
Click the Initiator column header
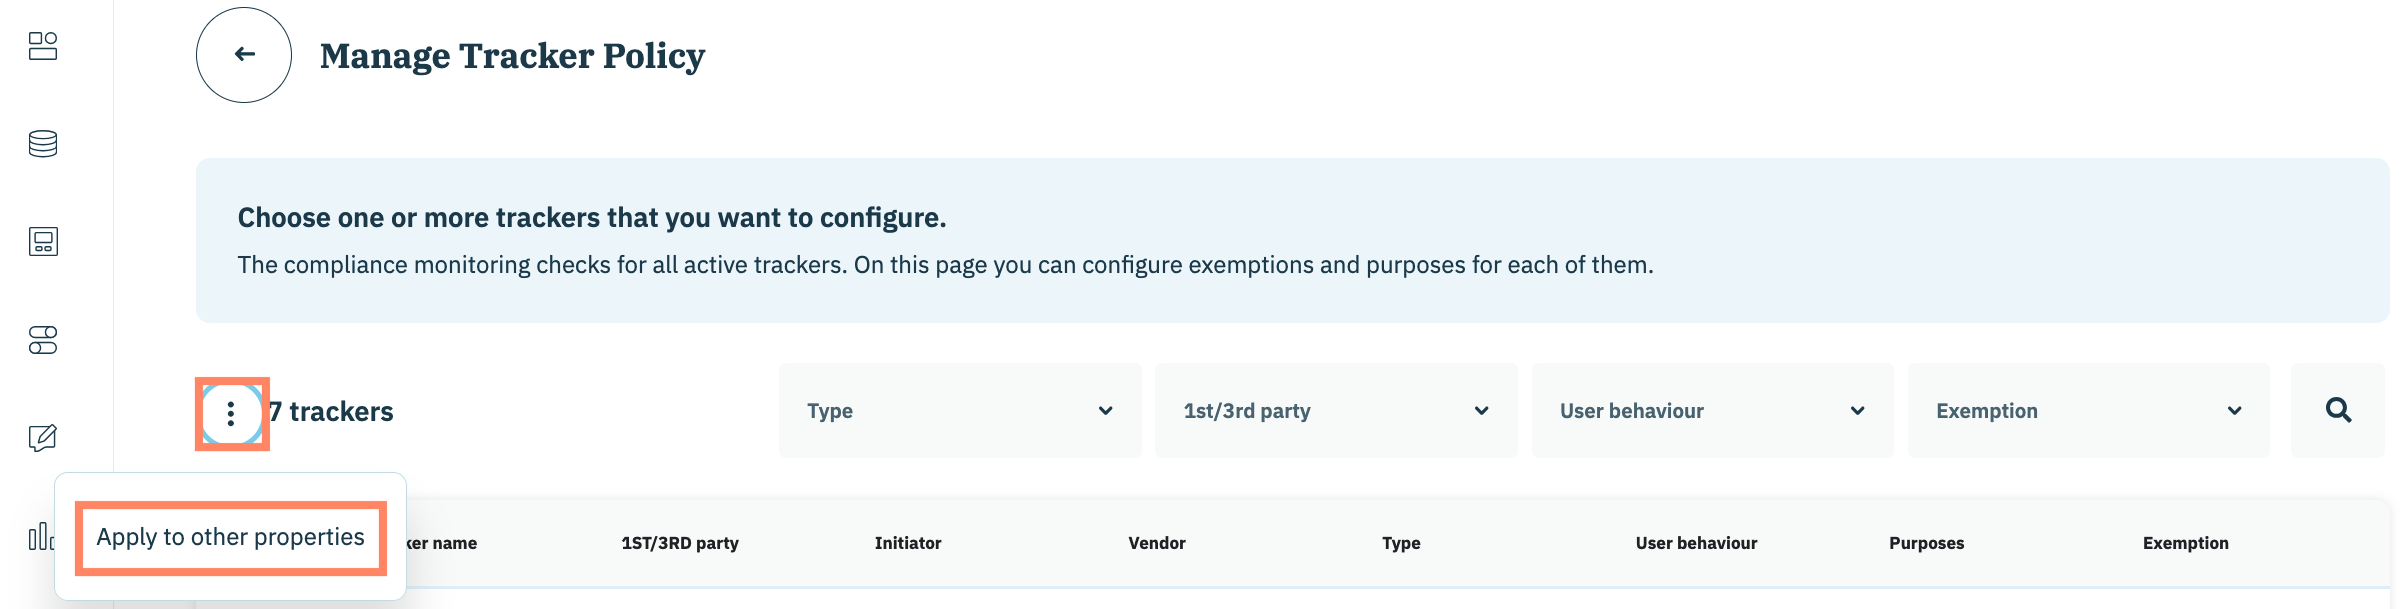(907, 543)
